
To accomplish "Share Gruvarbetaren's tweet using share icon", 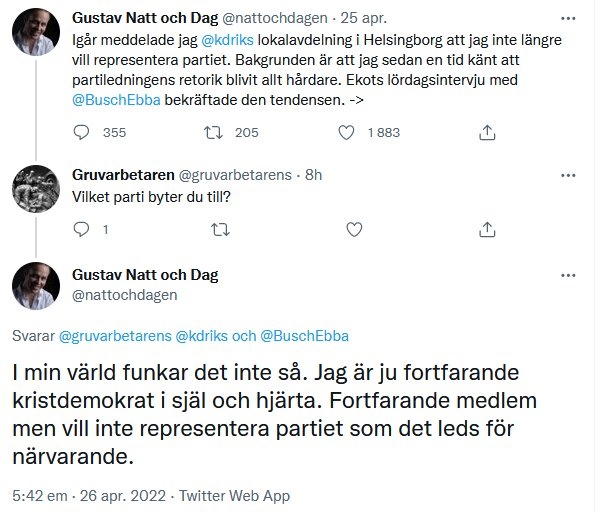I will coord(487,229).
